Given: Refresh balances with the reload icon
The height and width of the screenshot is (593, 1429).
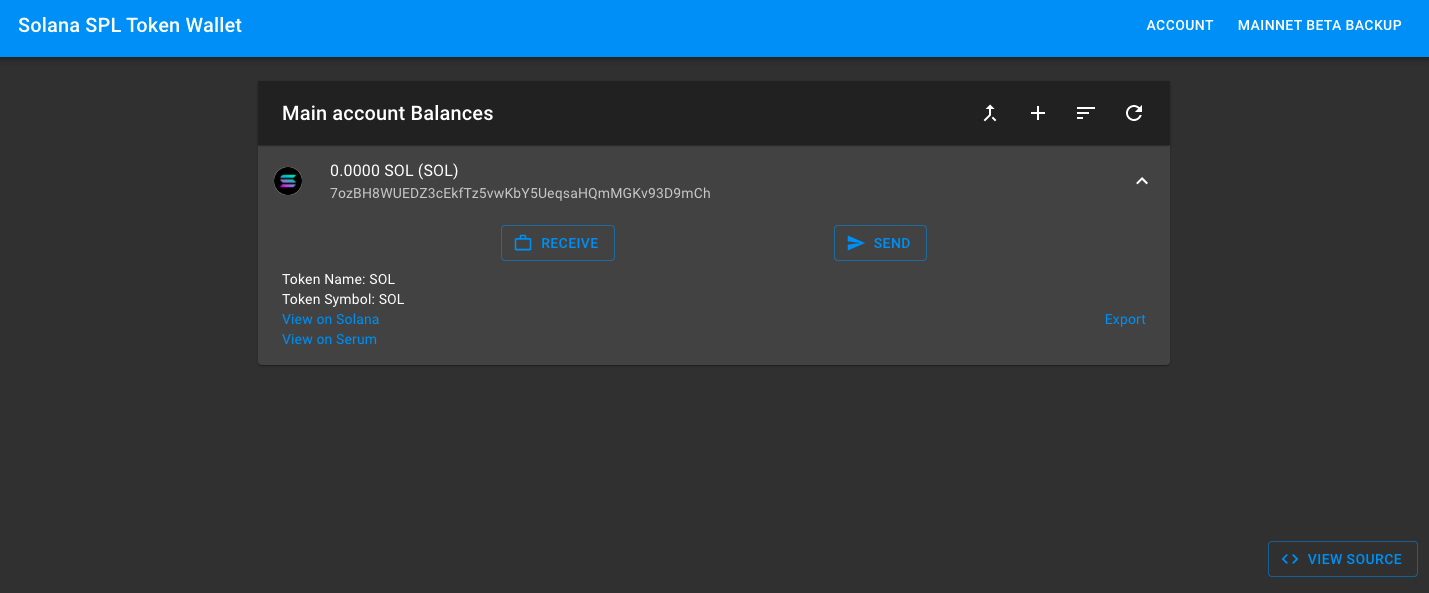Looking at the screenshot, I should (1134, 113).
